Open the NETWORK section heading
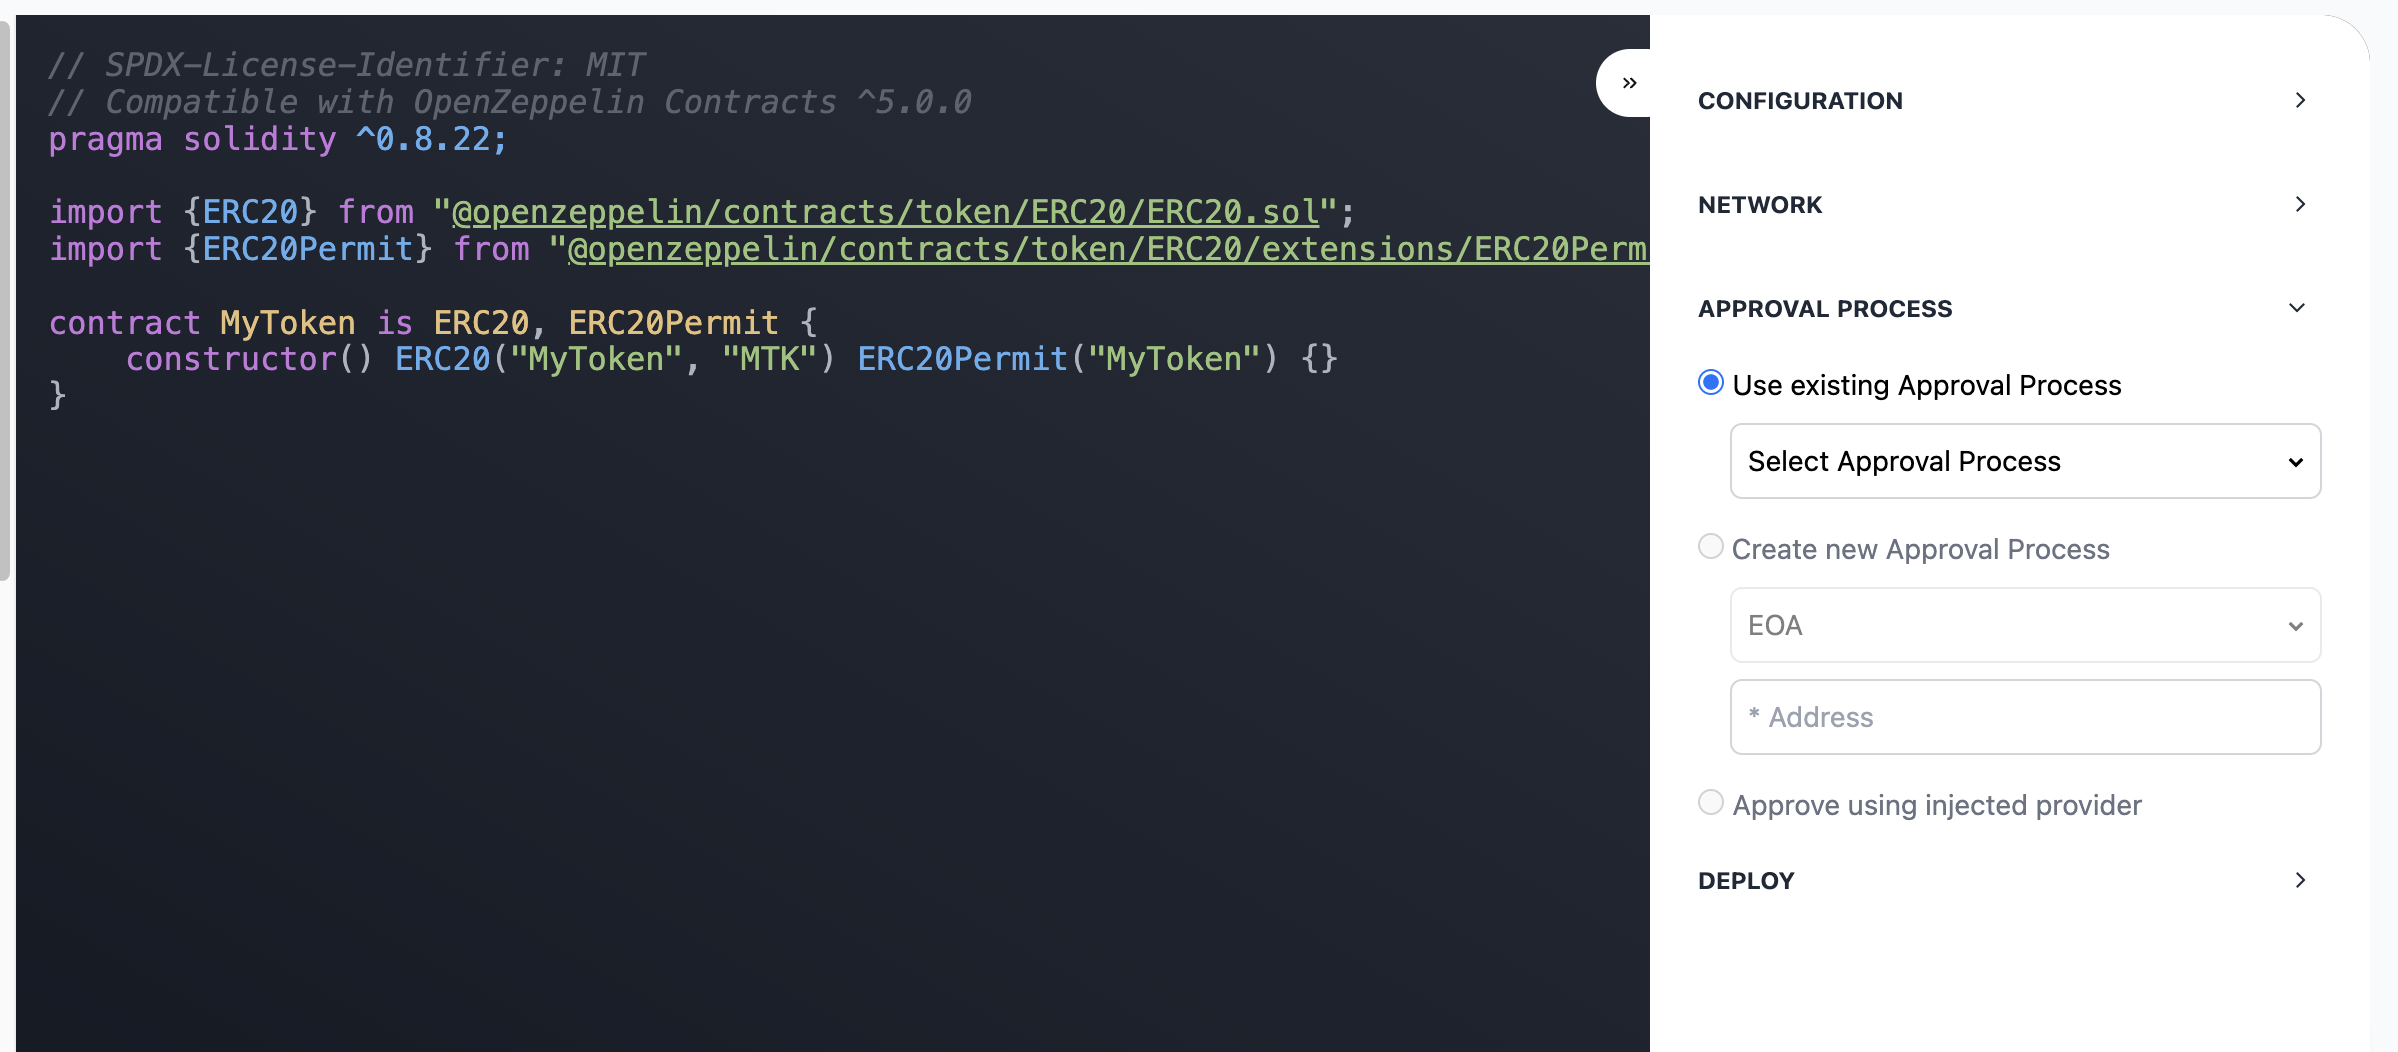This screenshot has width=2398, height=1052. [x=1760, y=205]
